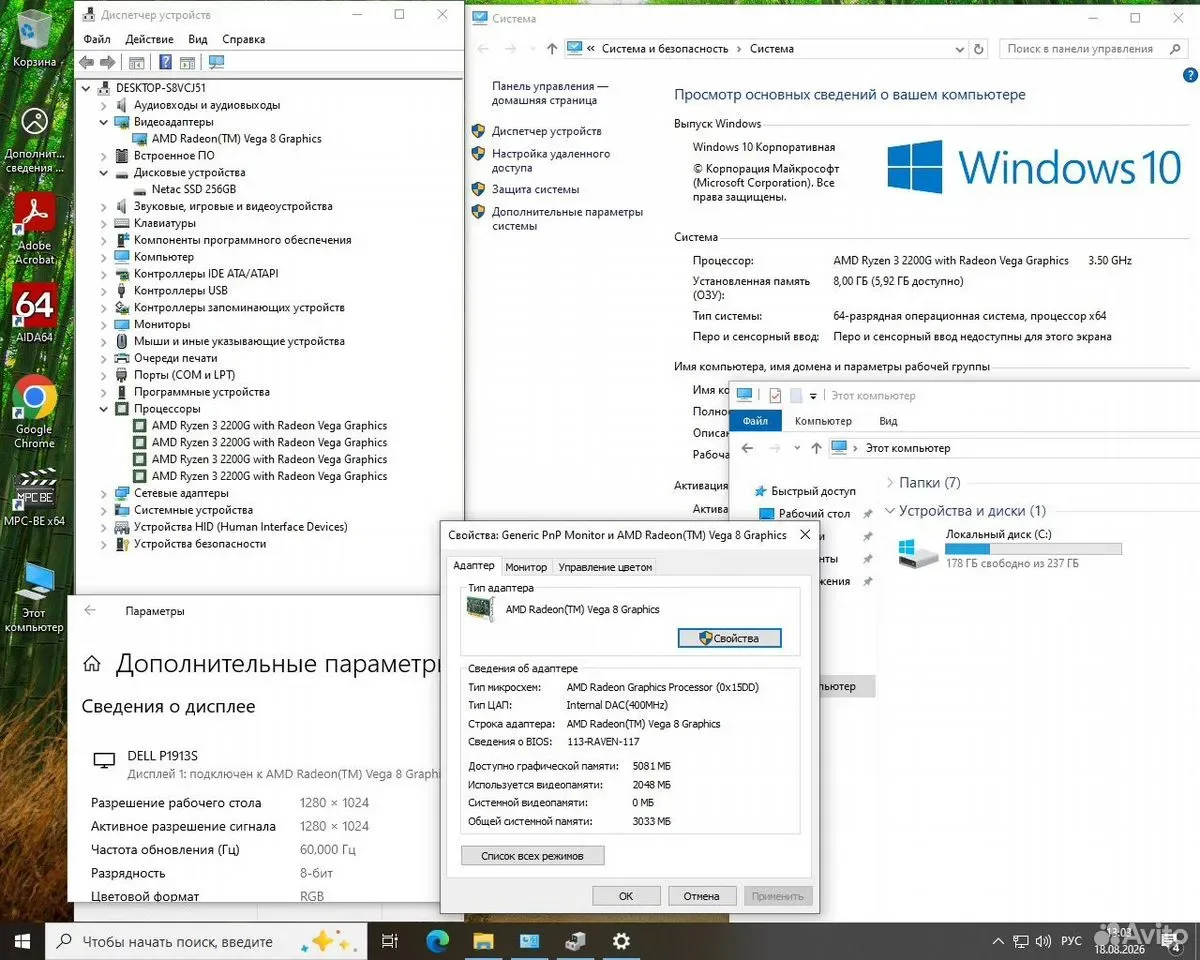Click Система и безопасность in the address breadcrumb

tap(664, 48)
